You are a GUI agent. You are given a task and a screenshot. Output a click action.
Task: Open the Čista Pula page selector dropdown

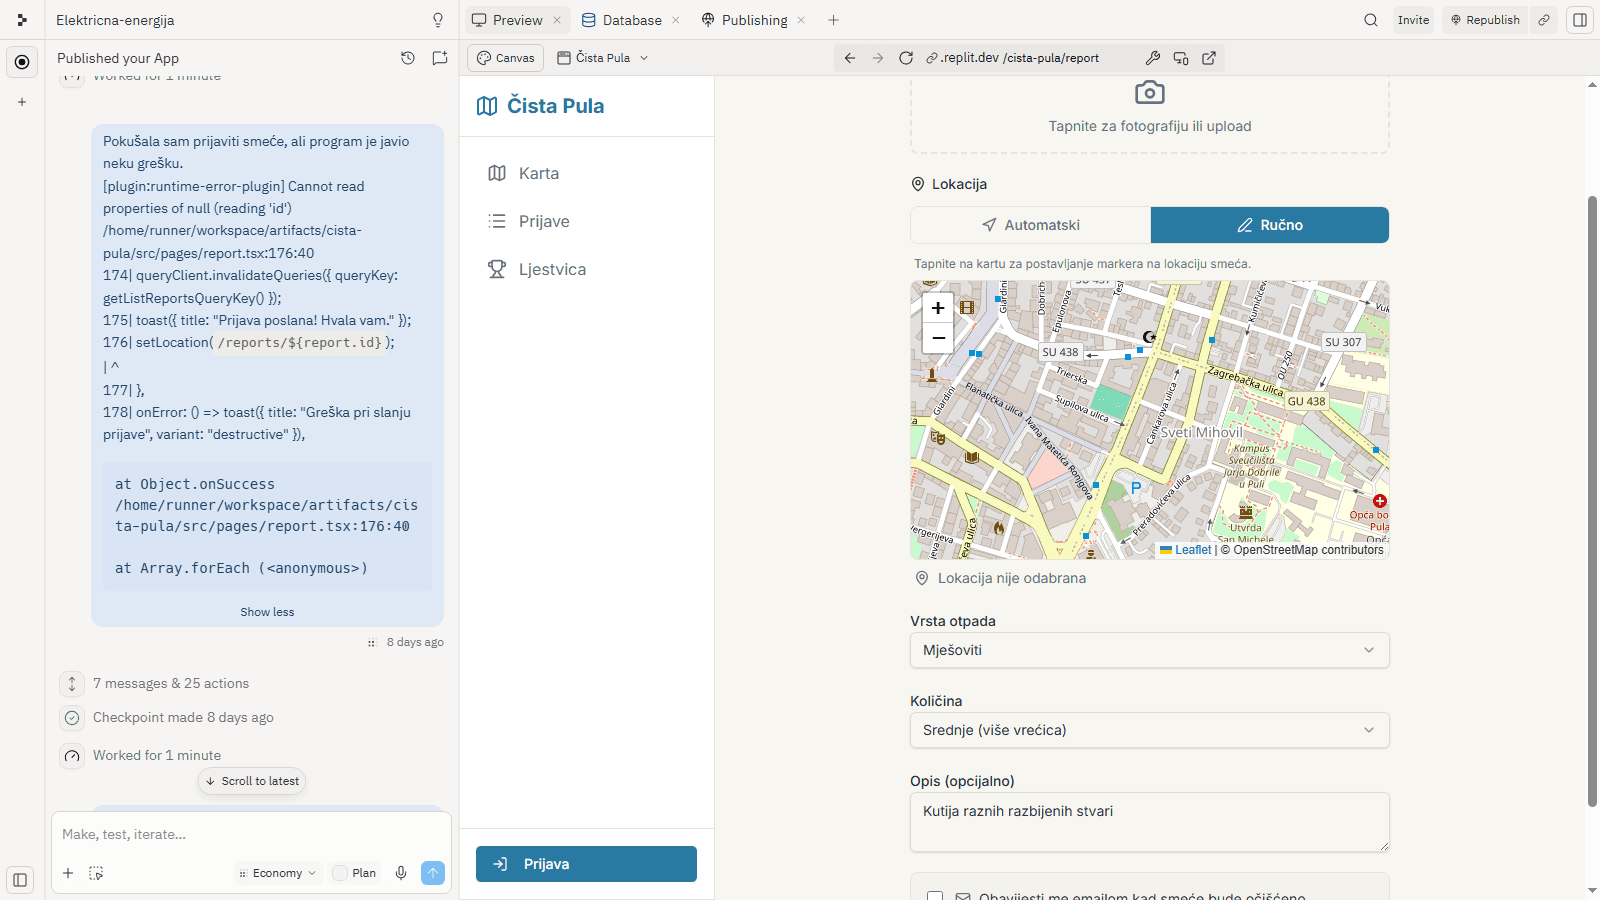click(x=603, y=58)
